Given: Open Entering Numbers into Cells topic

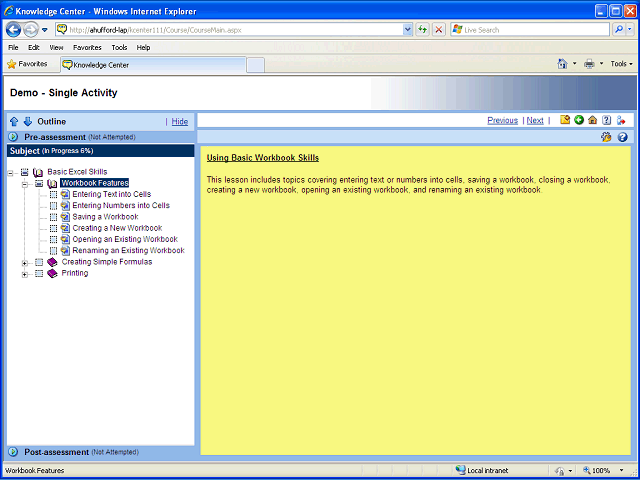Looking at the screenshot, I should pyautogui.click(x=121, y=206).
